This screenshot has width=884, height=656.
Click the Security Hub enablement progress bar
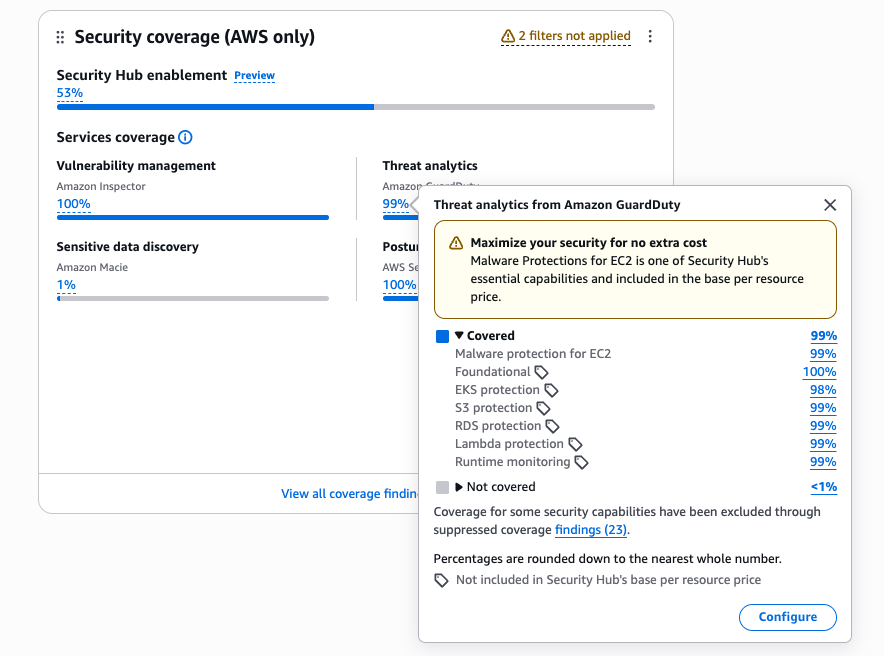(356, 107)
